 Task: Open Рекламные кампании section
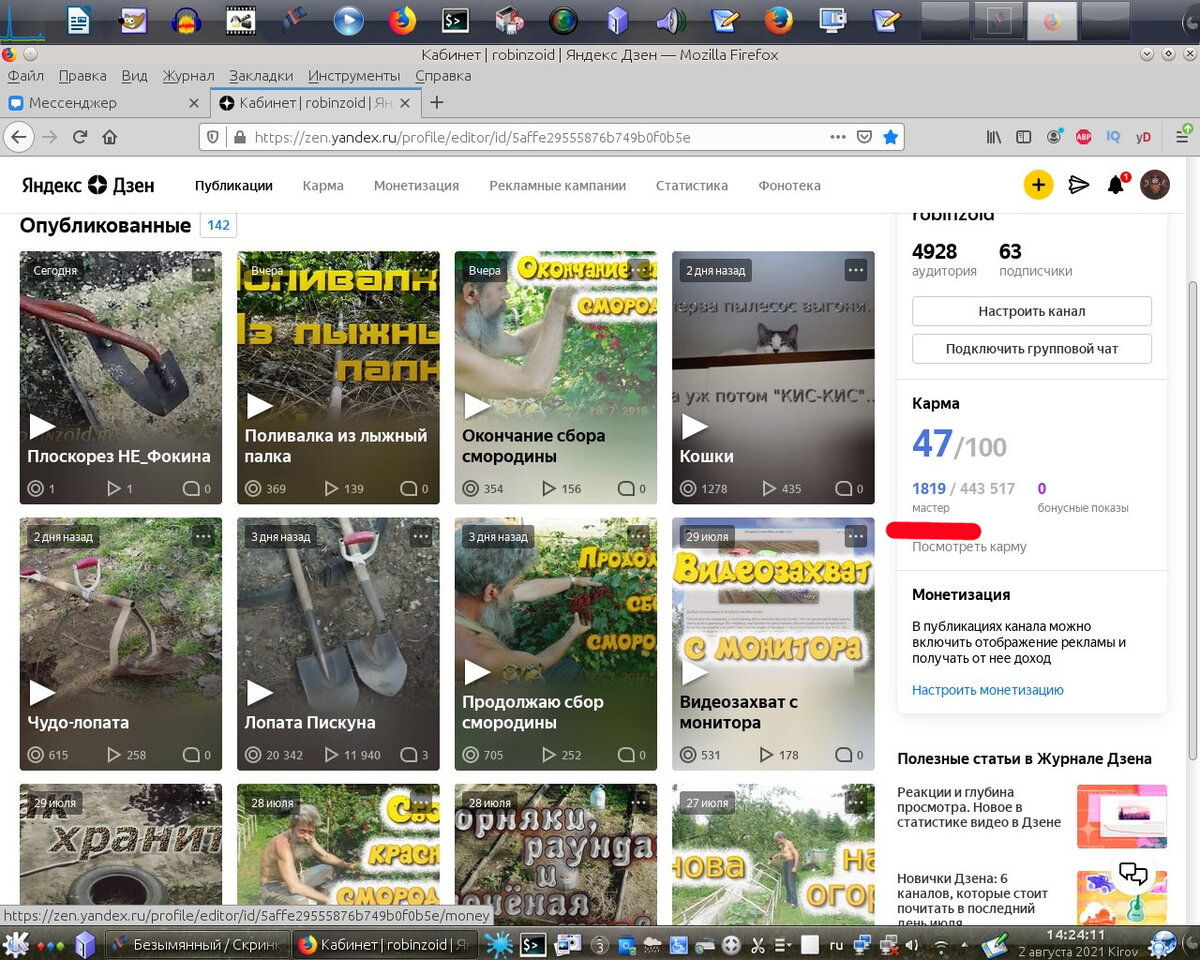(557, 185)
